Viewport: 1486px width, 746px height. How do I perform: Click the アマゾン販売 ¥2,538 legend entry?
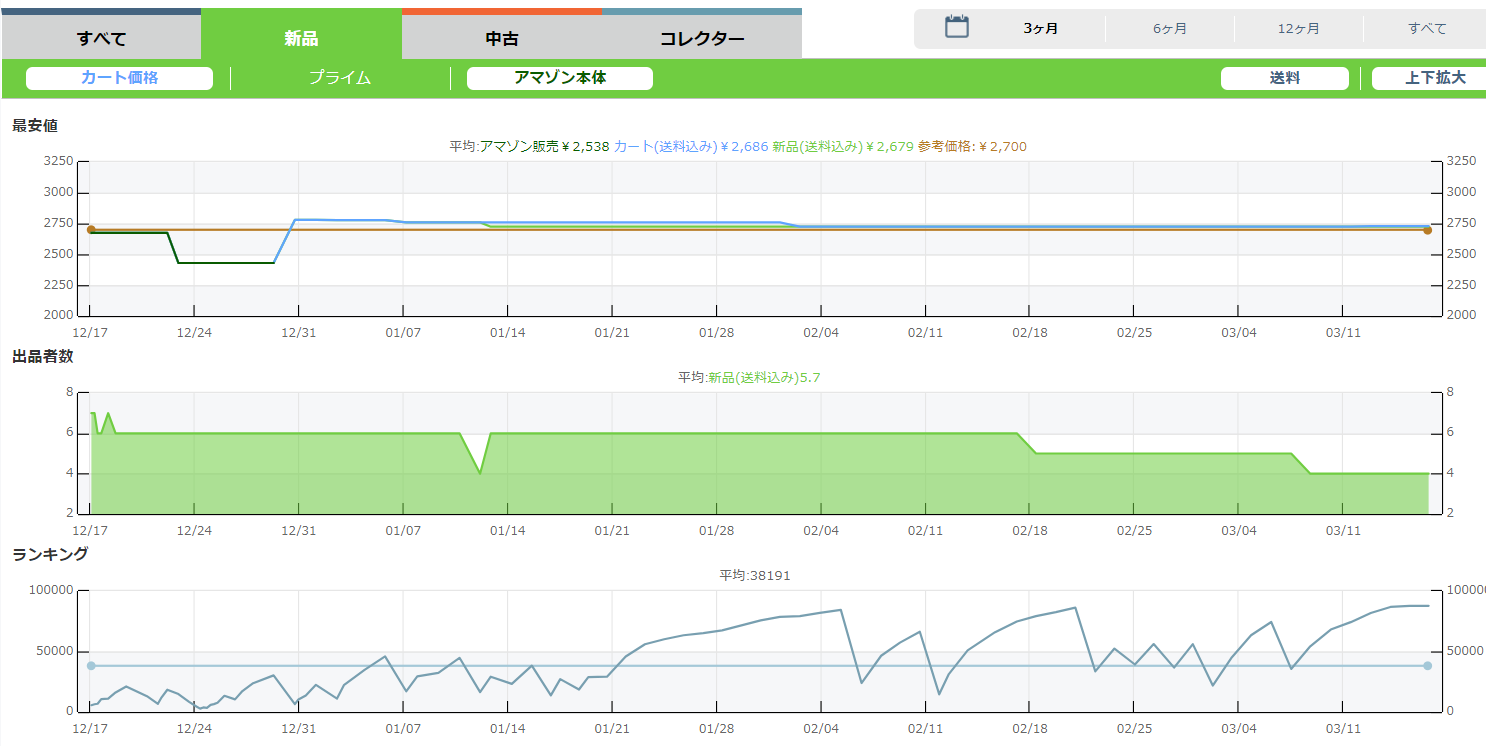[544, 147]
